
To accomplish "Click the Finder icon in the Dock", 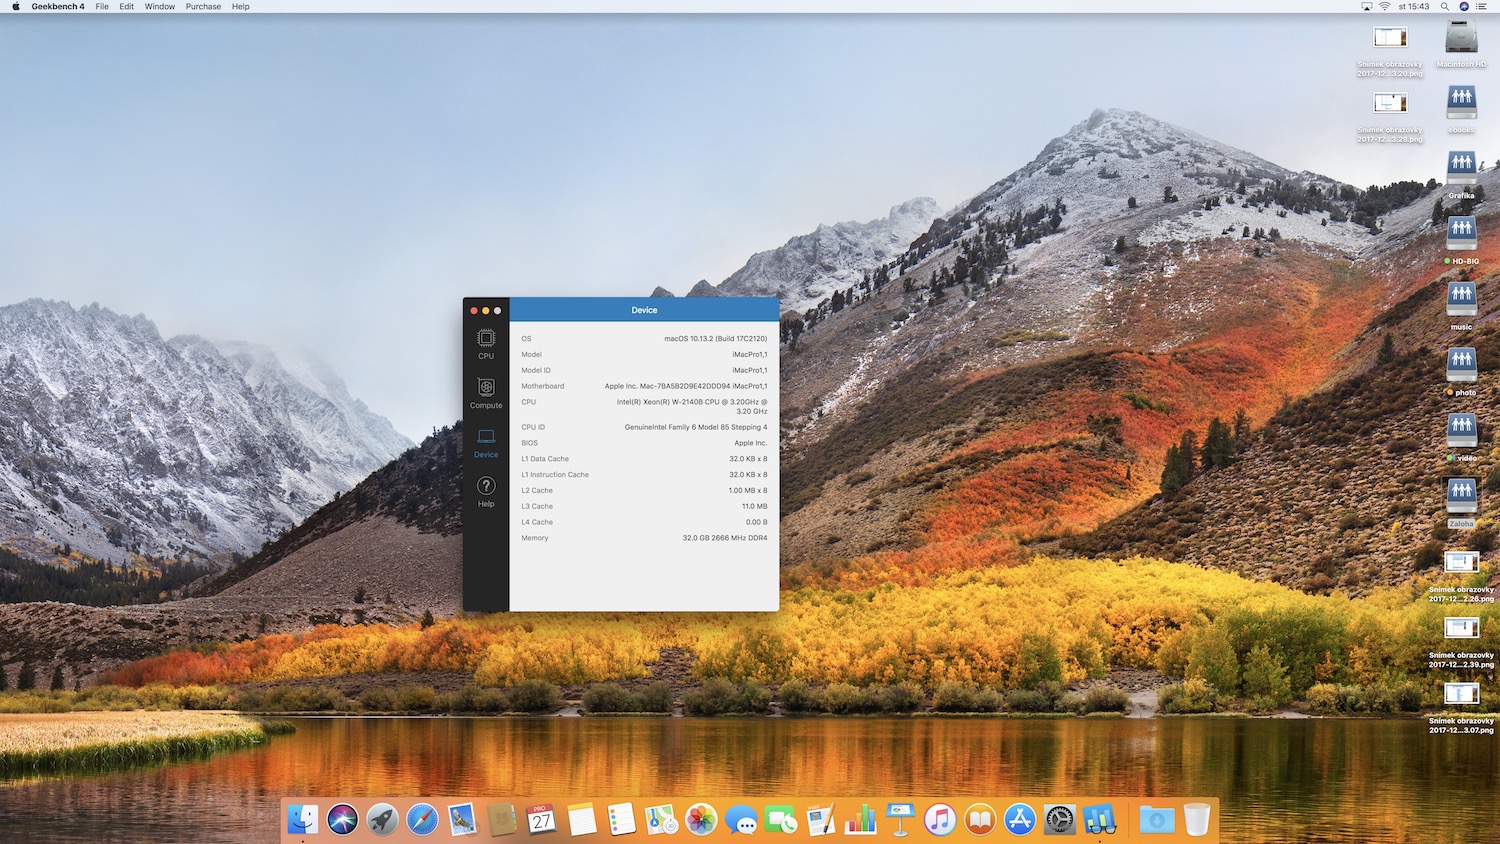I will pos(303,820).
